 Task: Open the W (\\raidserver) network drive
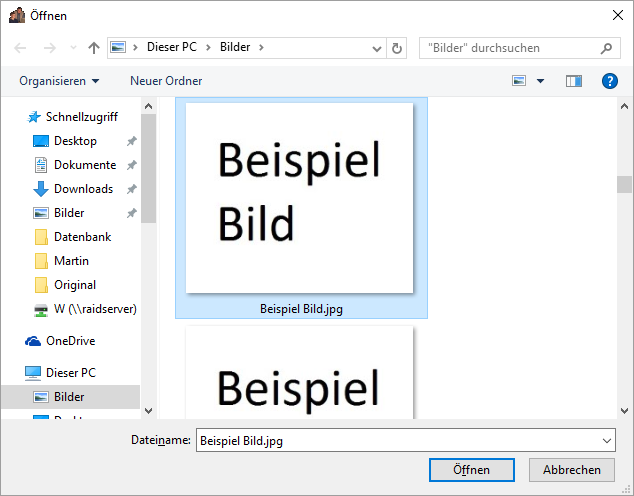coord(94,309)
